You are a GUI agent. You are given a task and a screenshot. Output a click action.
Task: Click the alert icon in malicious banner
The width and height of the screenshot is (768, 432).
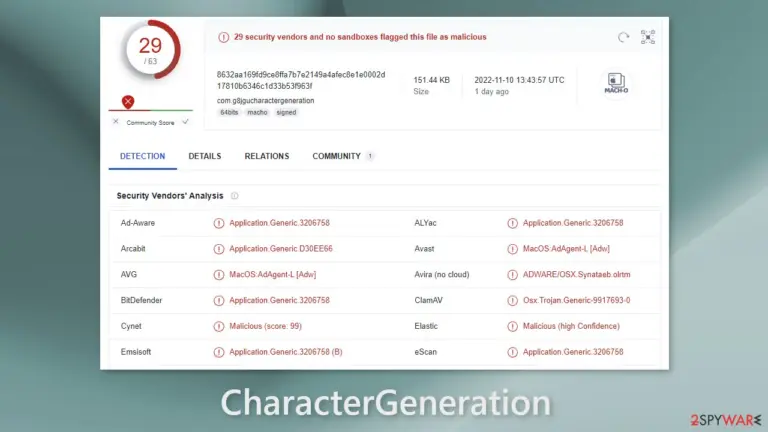pyautogui.click(x=223, y=37)
